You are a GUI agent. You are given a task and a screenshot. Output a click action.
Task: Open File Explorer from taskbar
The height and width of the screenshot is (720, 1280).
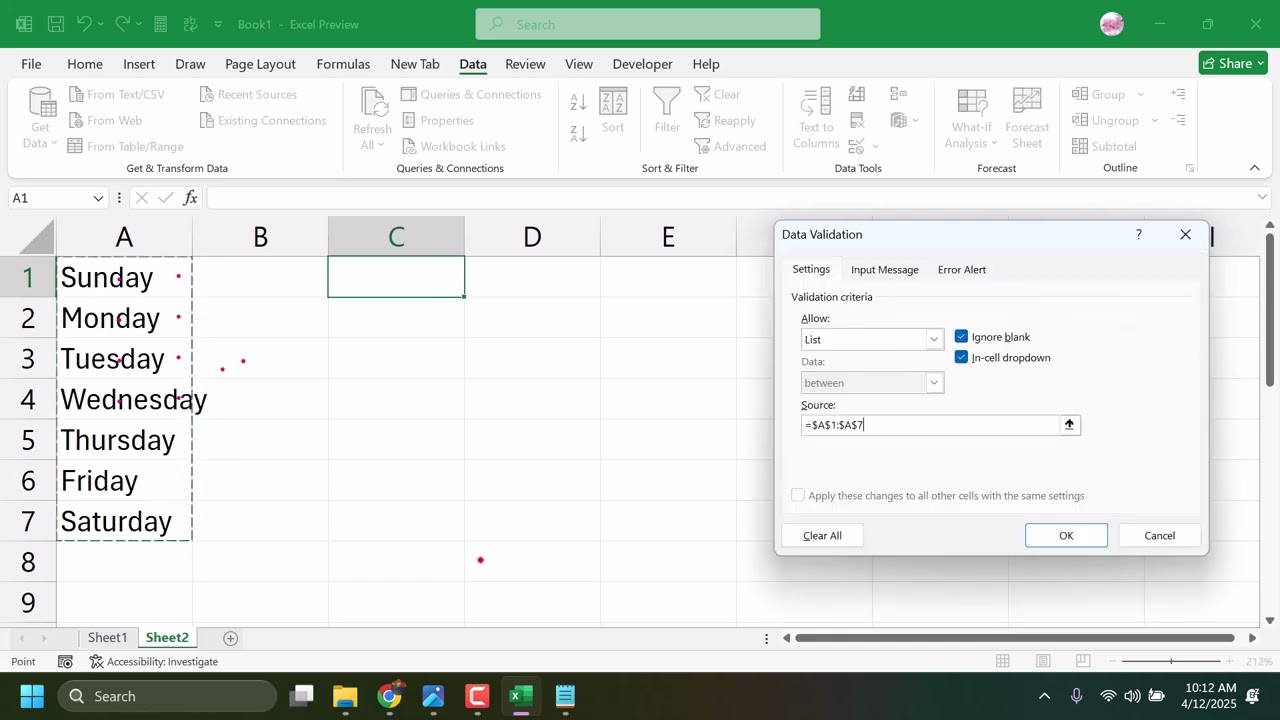[345, 696]
